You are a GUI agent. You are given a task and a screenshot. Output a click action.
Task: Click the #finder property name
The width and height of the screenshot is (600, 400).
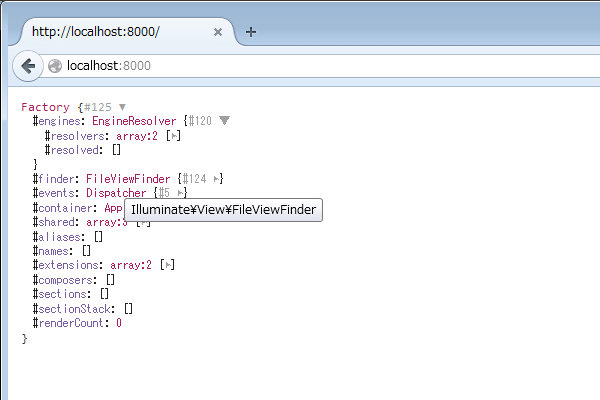pyautogui.click(x=54, y=179)
